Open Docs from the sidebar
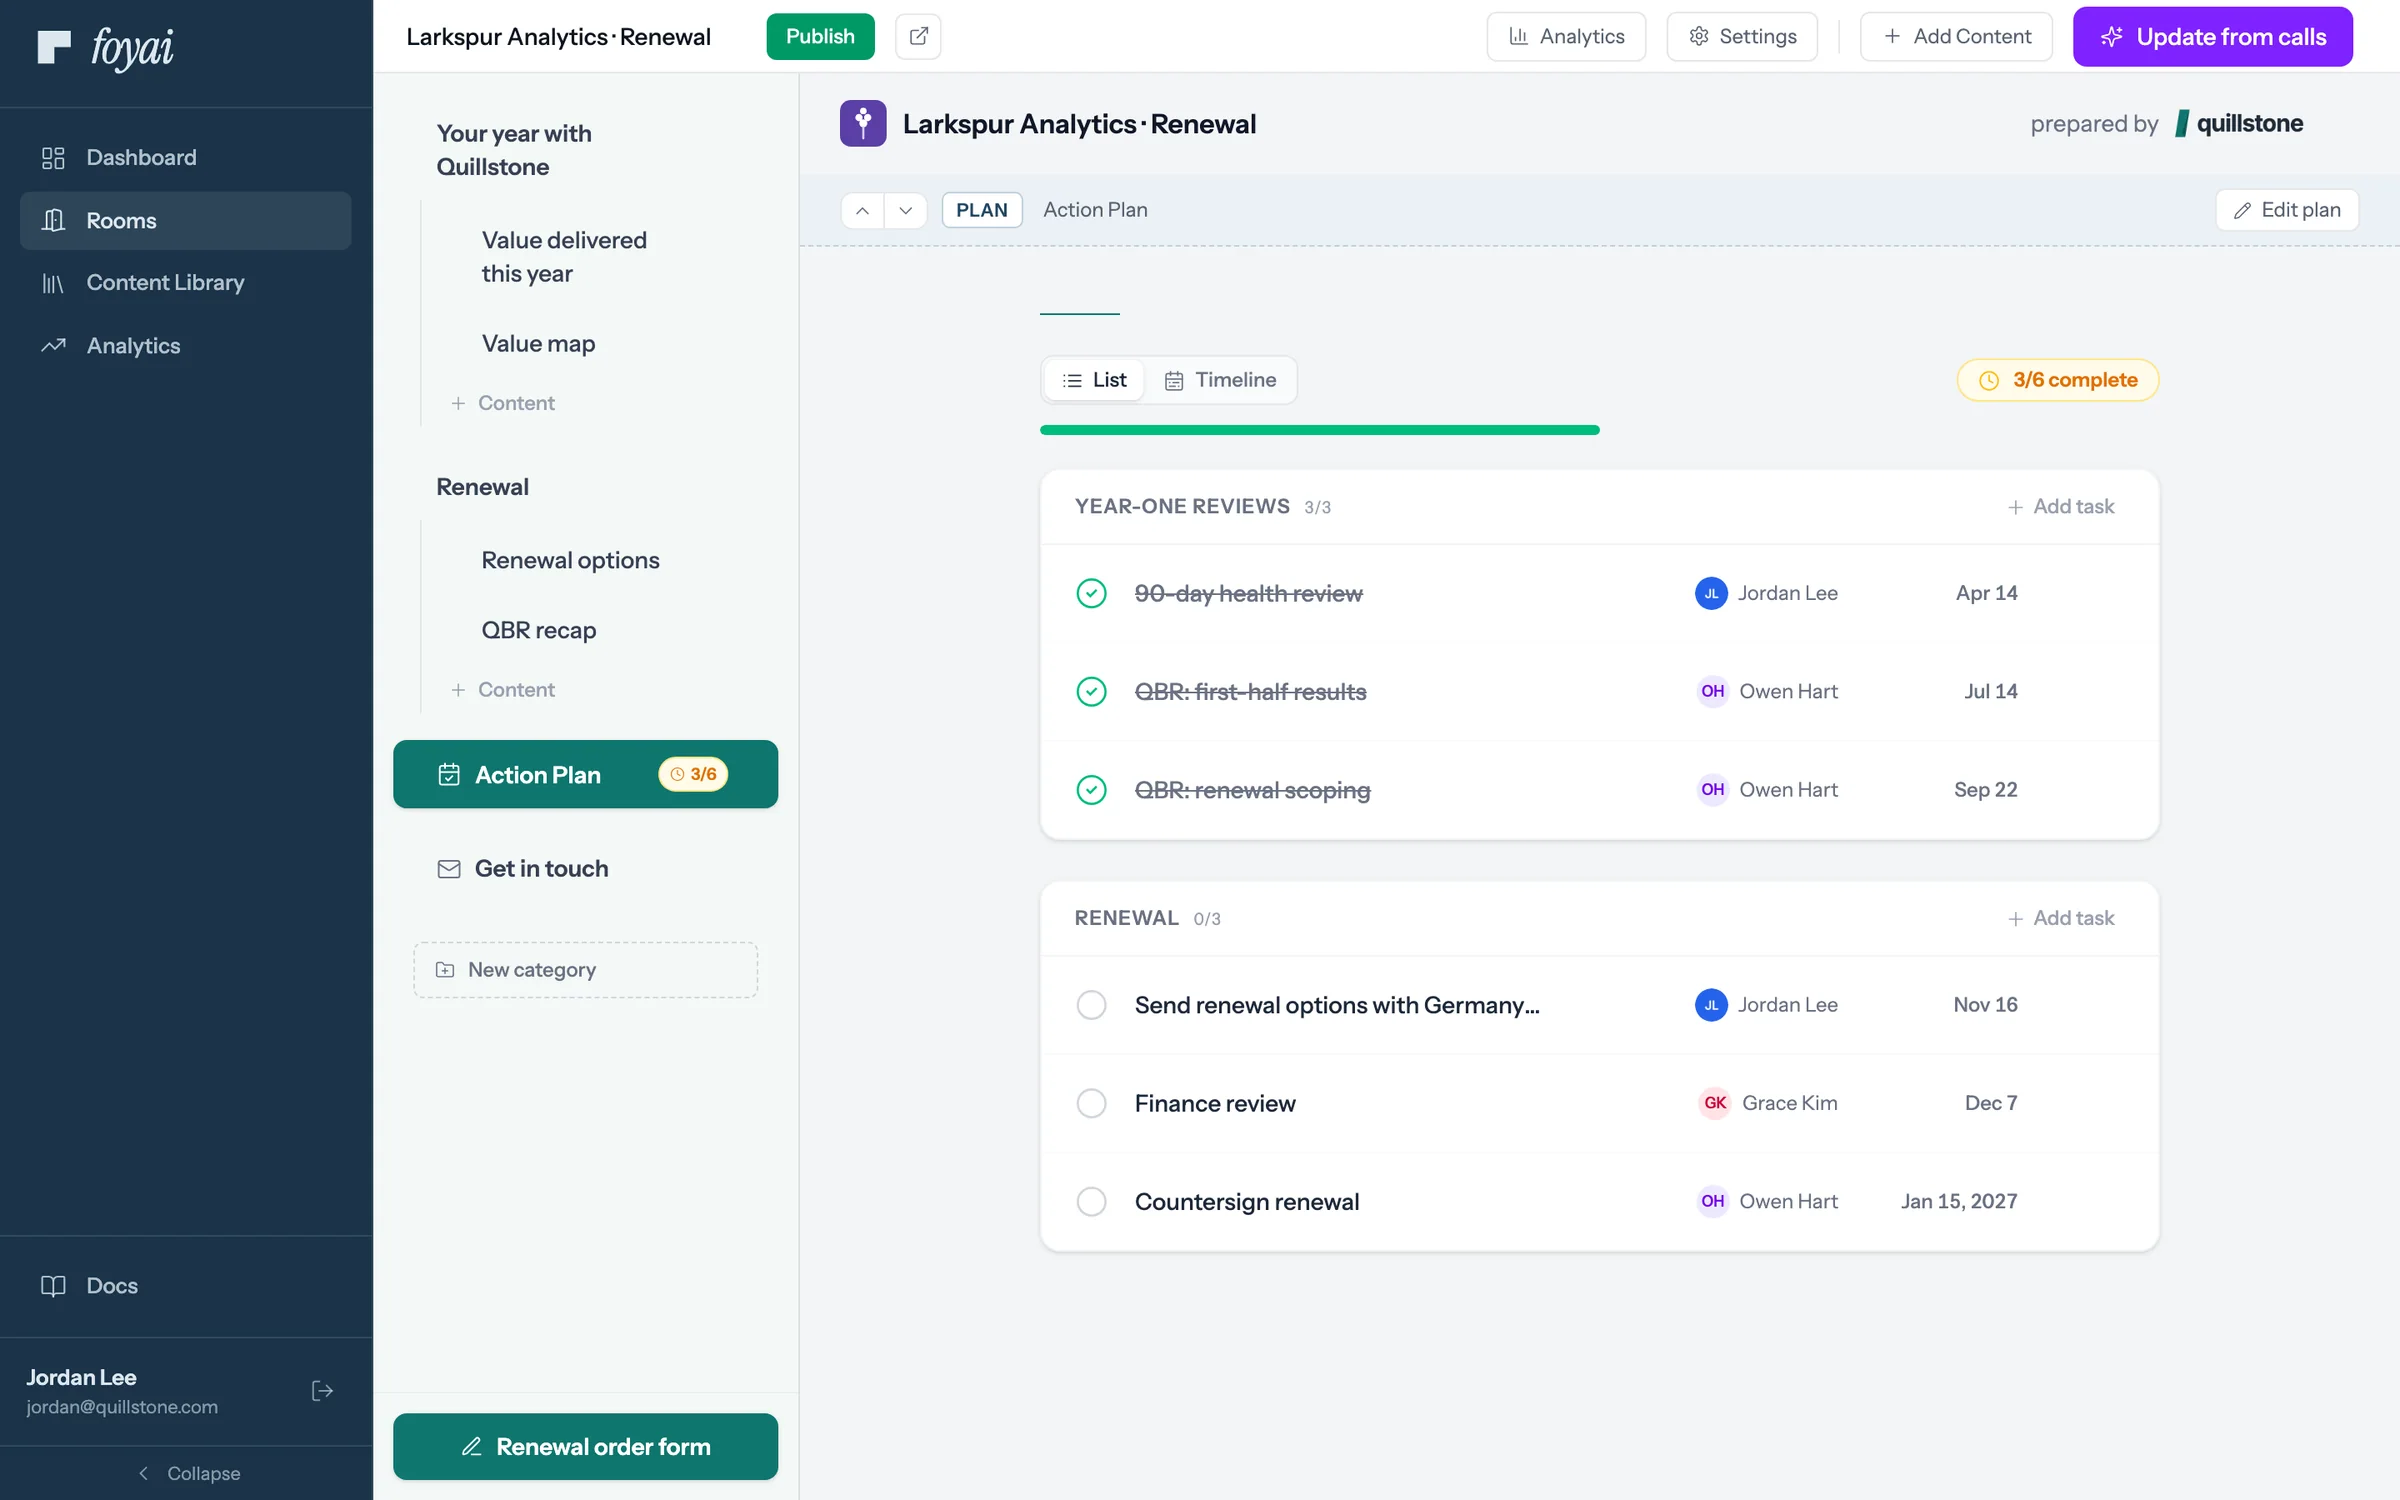 [x=186, y=1286]
